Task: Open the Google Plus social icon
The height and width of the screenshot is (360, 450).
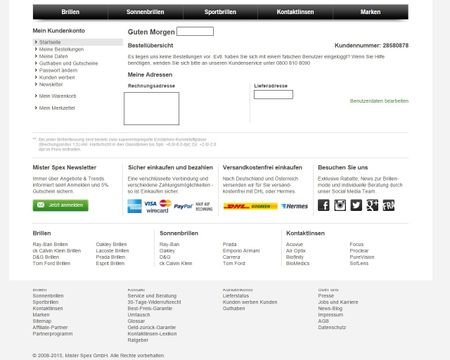Action: click(372, 205)
